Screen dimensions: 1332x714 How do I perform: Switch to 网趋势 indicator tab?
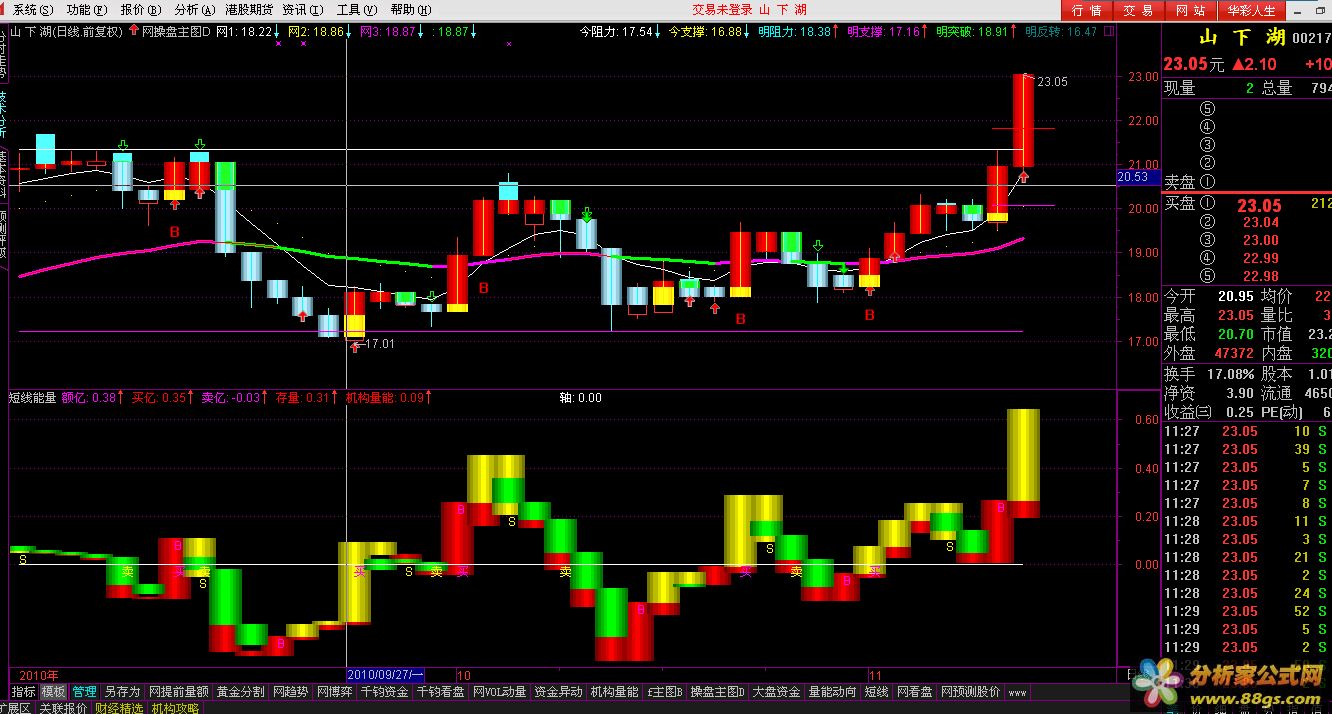(x=291, y=691)
